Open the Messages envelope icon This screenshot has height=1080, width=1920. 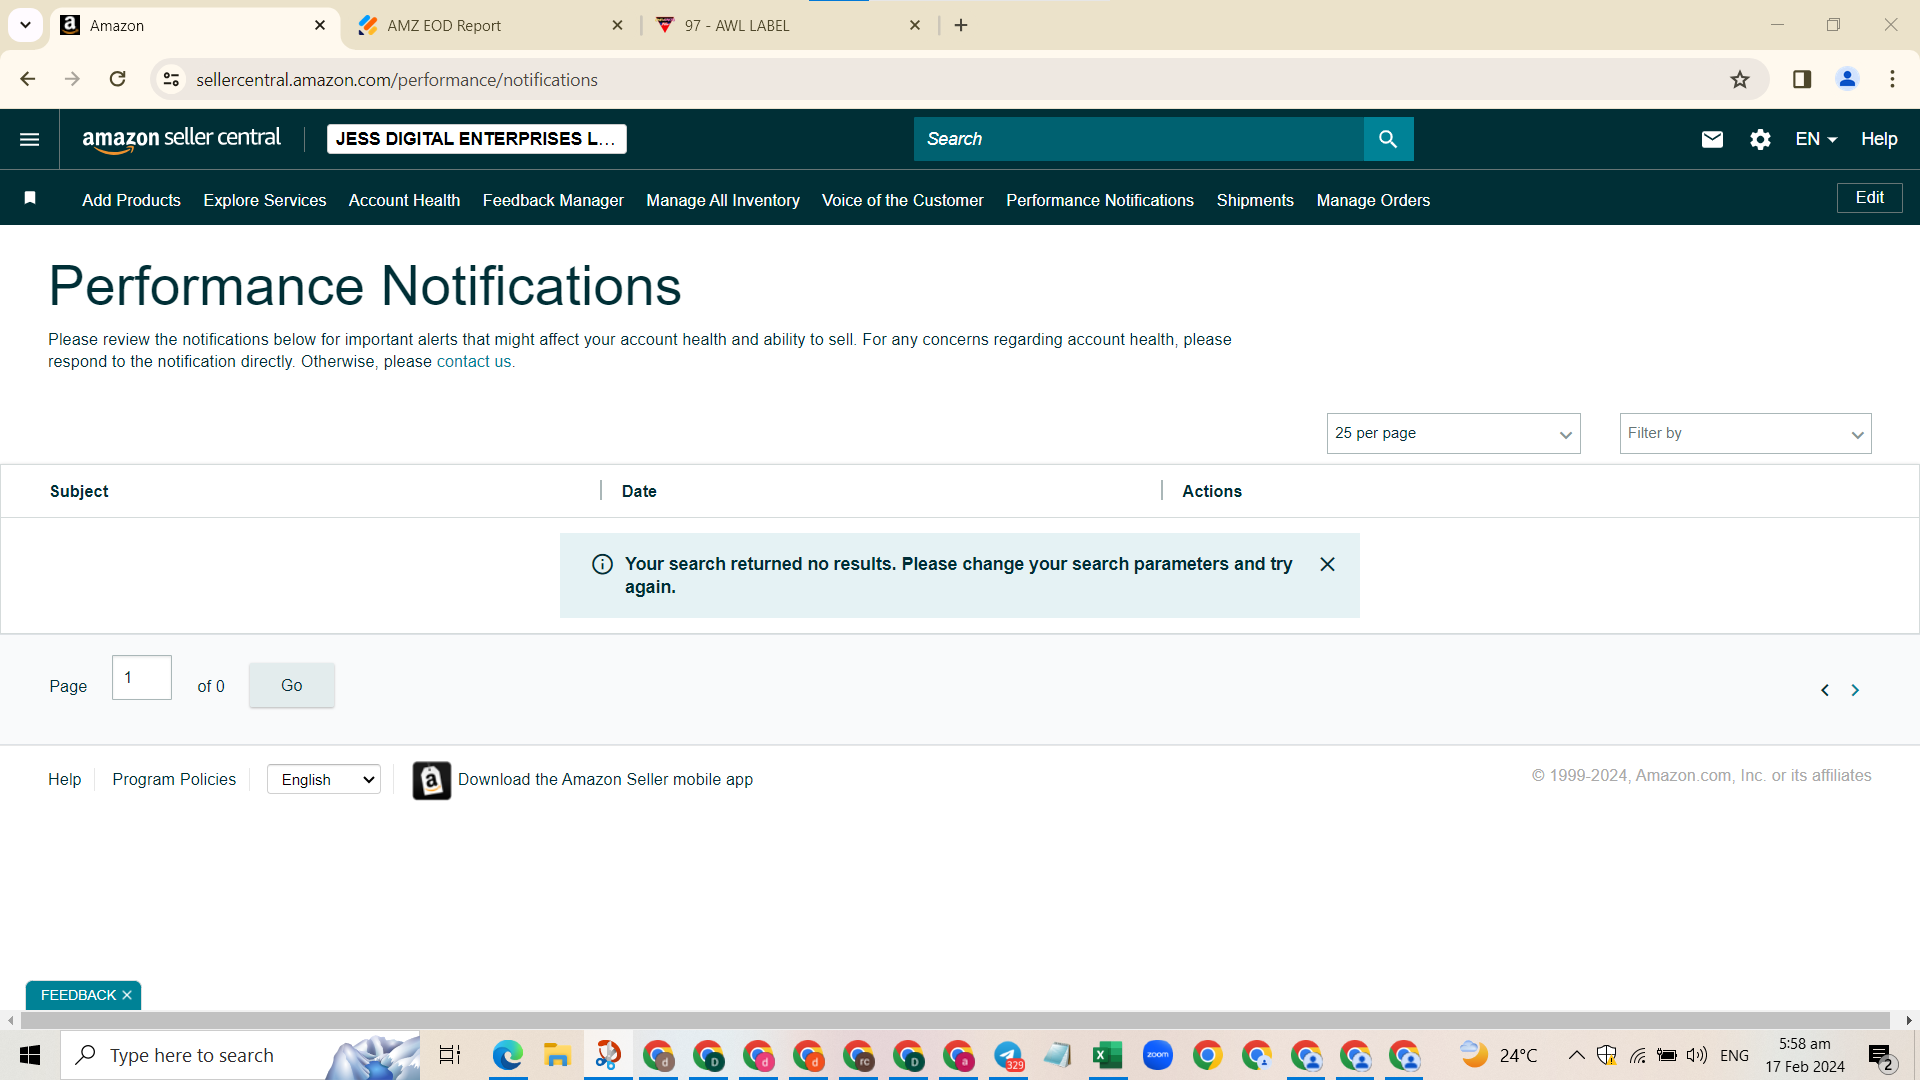pyautogui.click(x=1712, y=139)
